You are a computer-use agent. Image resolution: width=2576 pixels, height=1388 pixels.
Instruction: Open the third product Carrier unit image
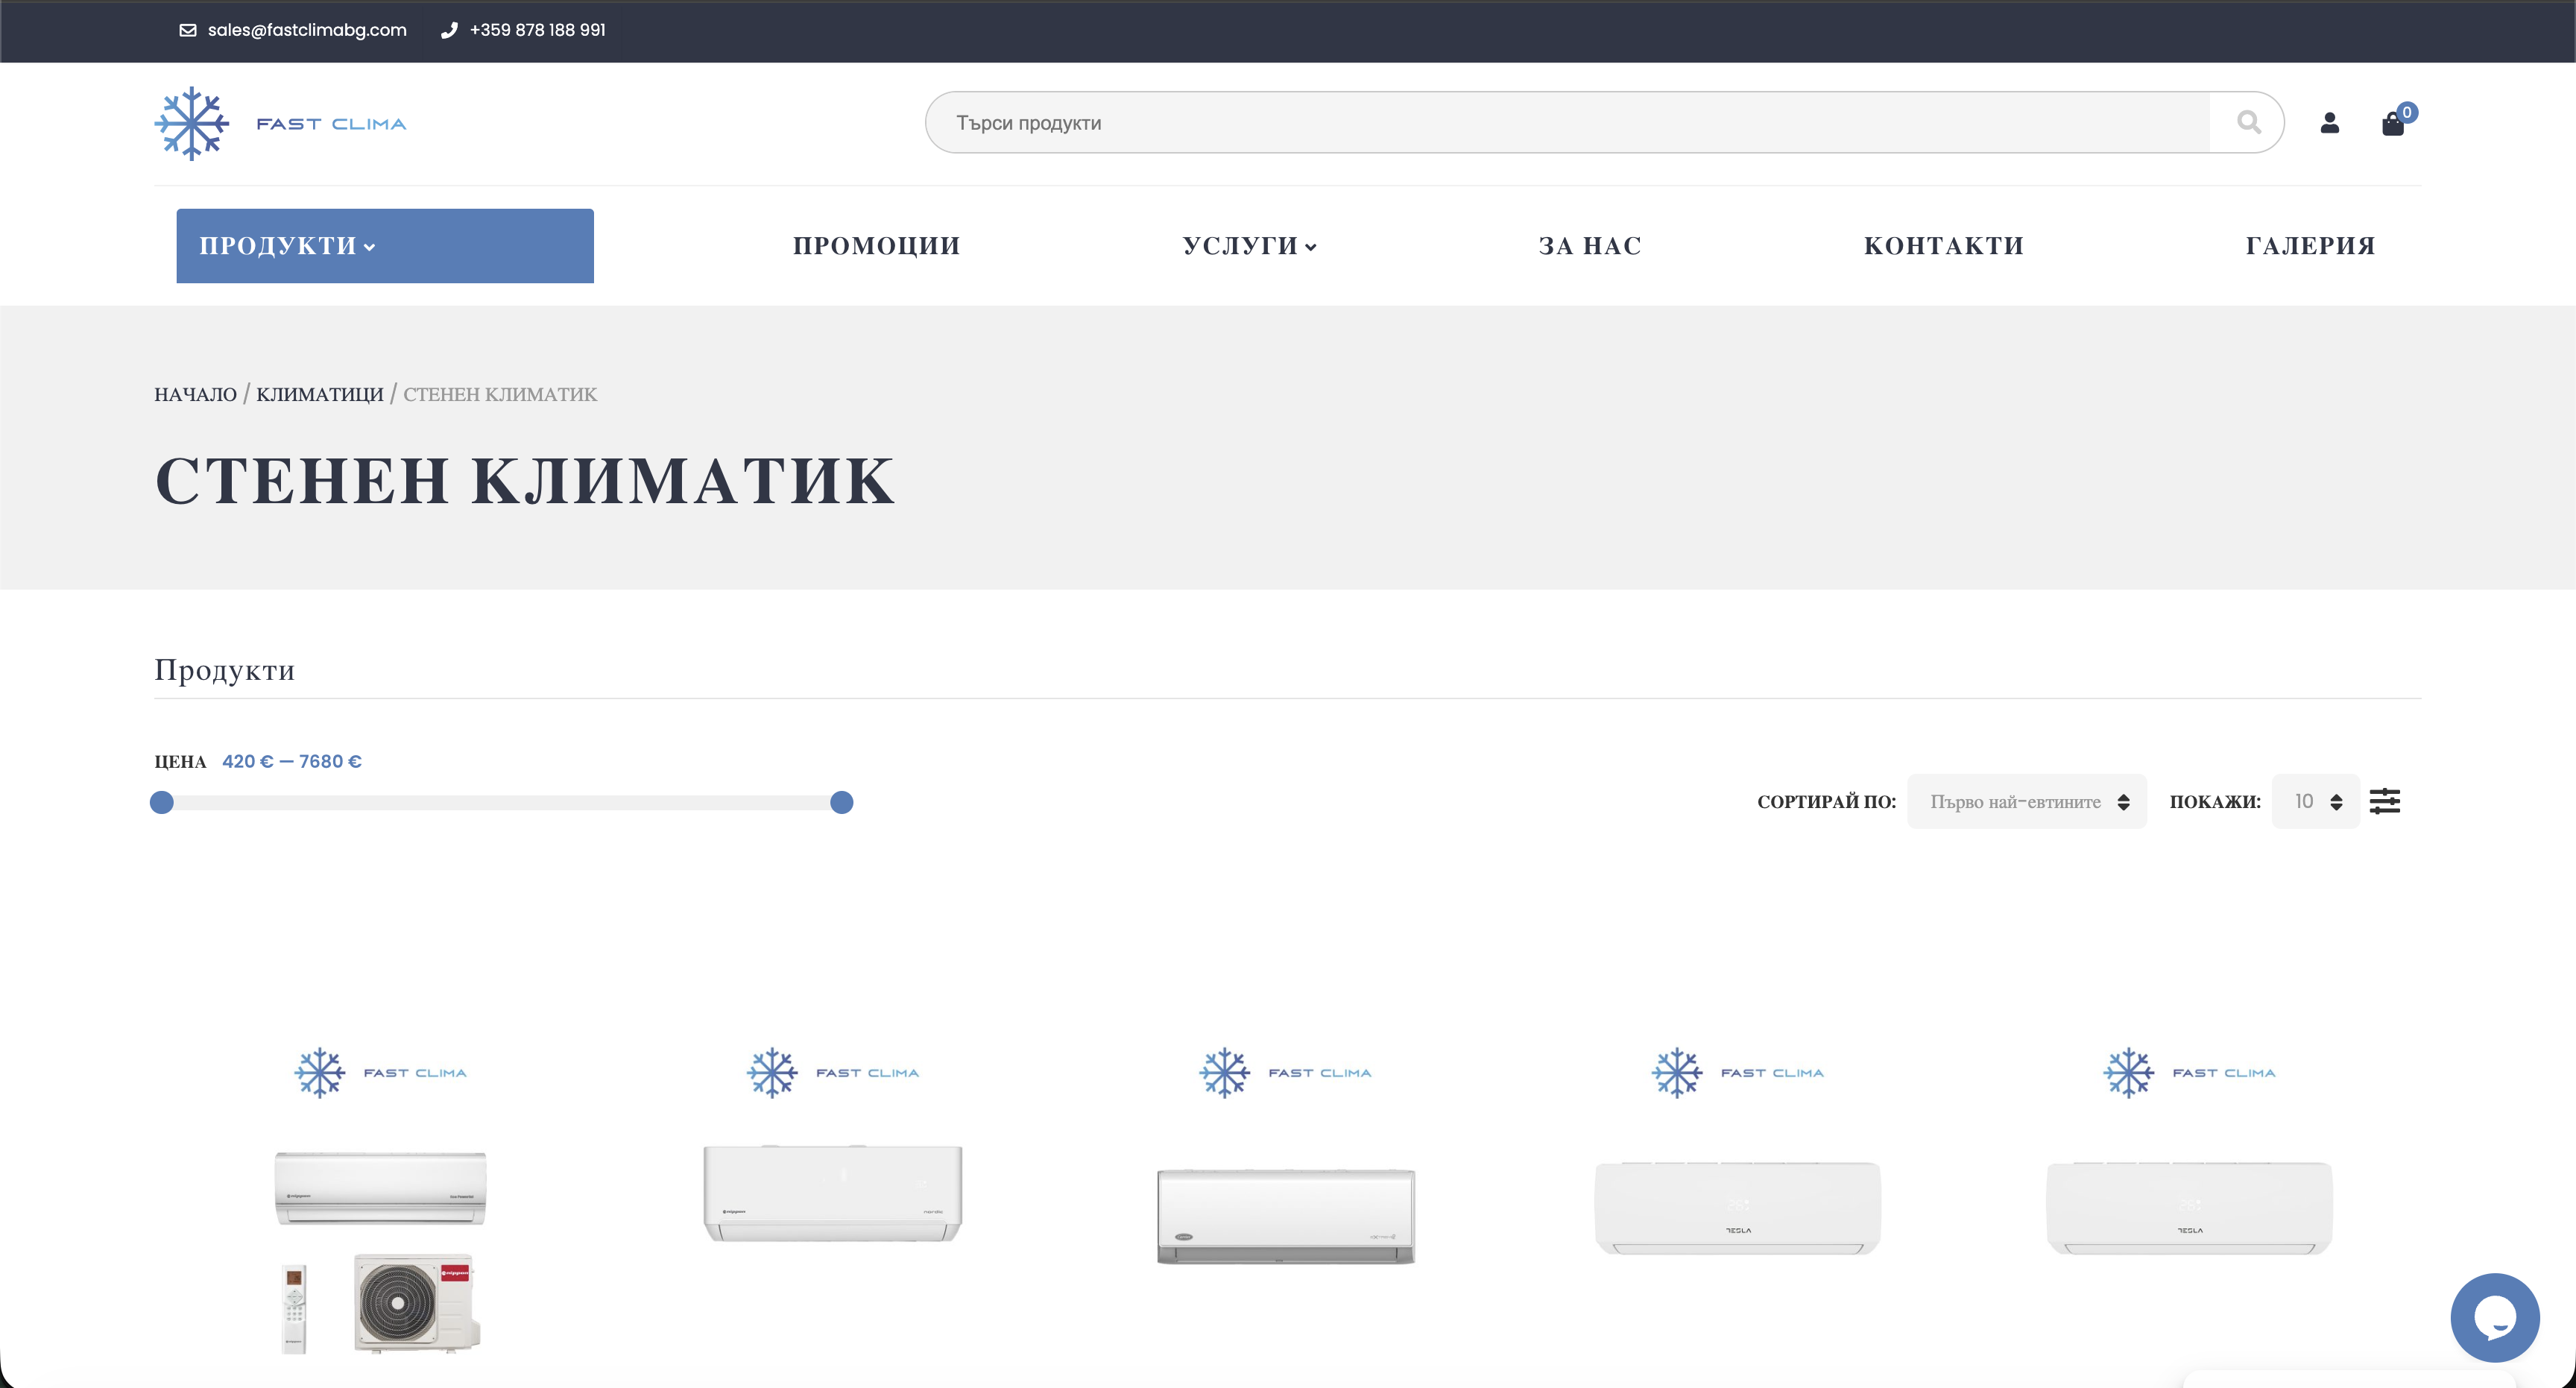click(x=1285, y=1216)
